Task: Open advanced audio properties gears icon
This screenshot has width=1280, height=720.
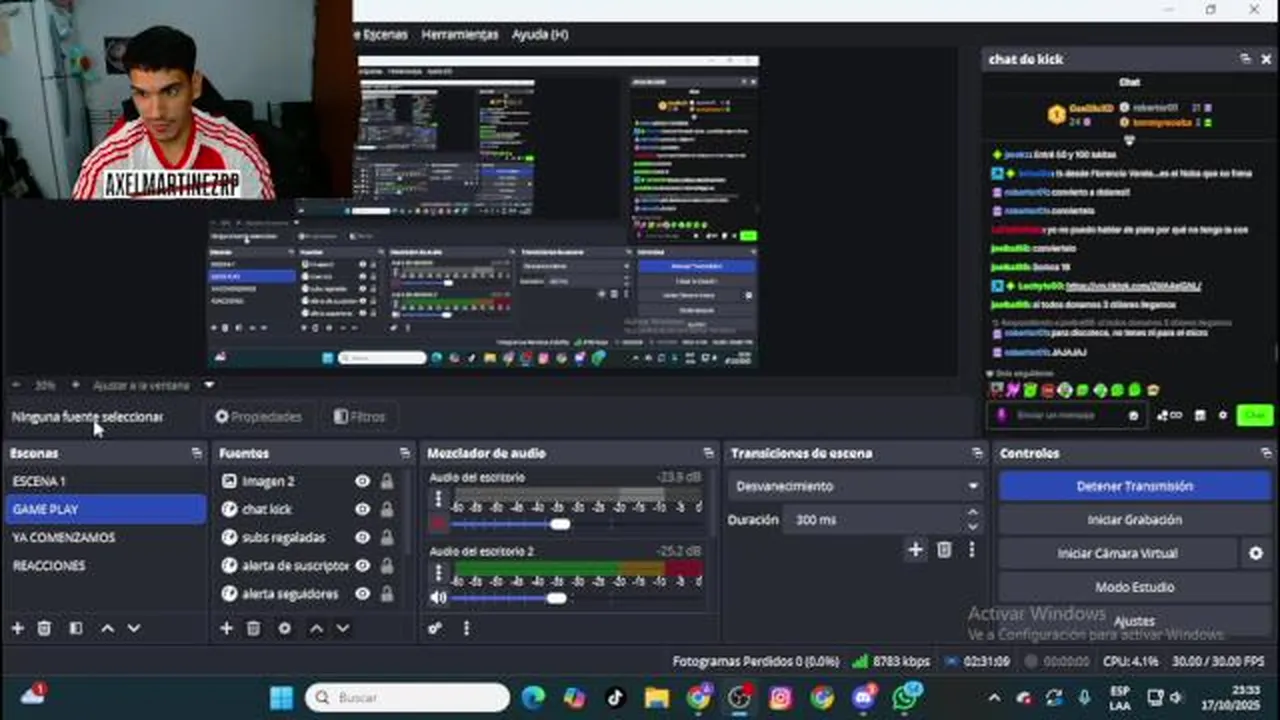Action: 435,628
